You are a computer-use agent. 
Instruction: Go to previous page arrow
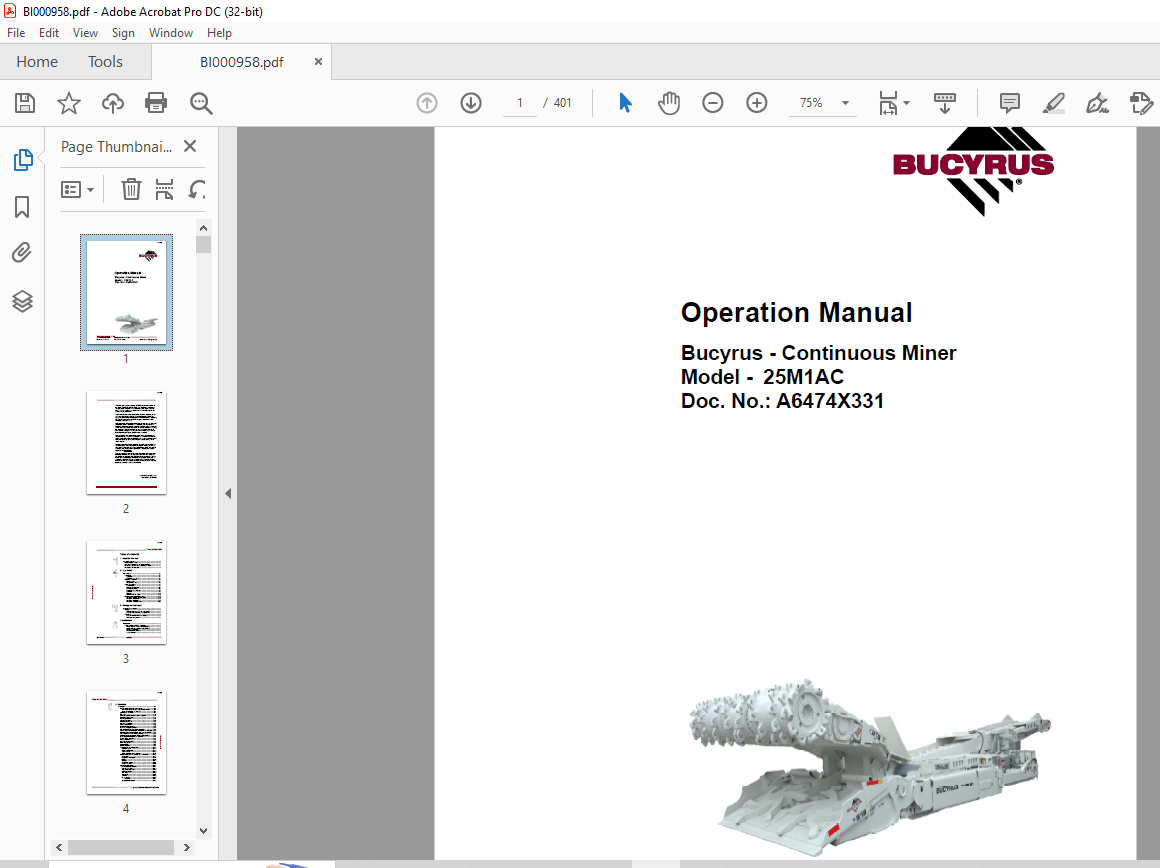(427, 103)
